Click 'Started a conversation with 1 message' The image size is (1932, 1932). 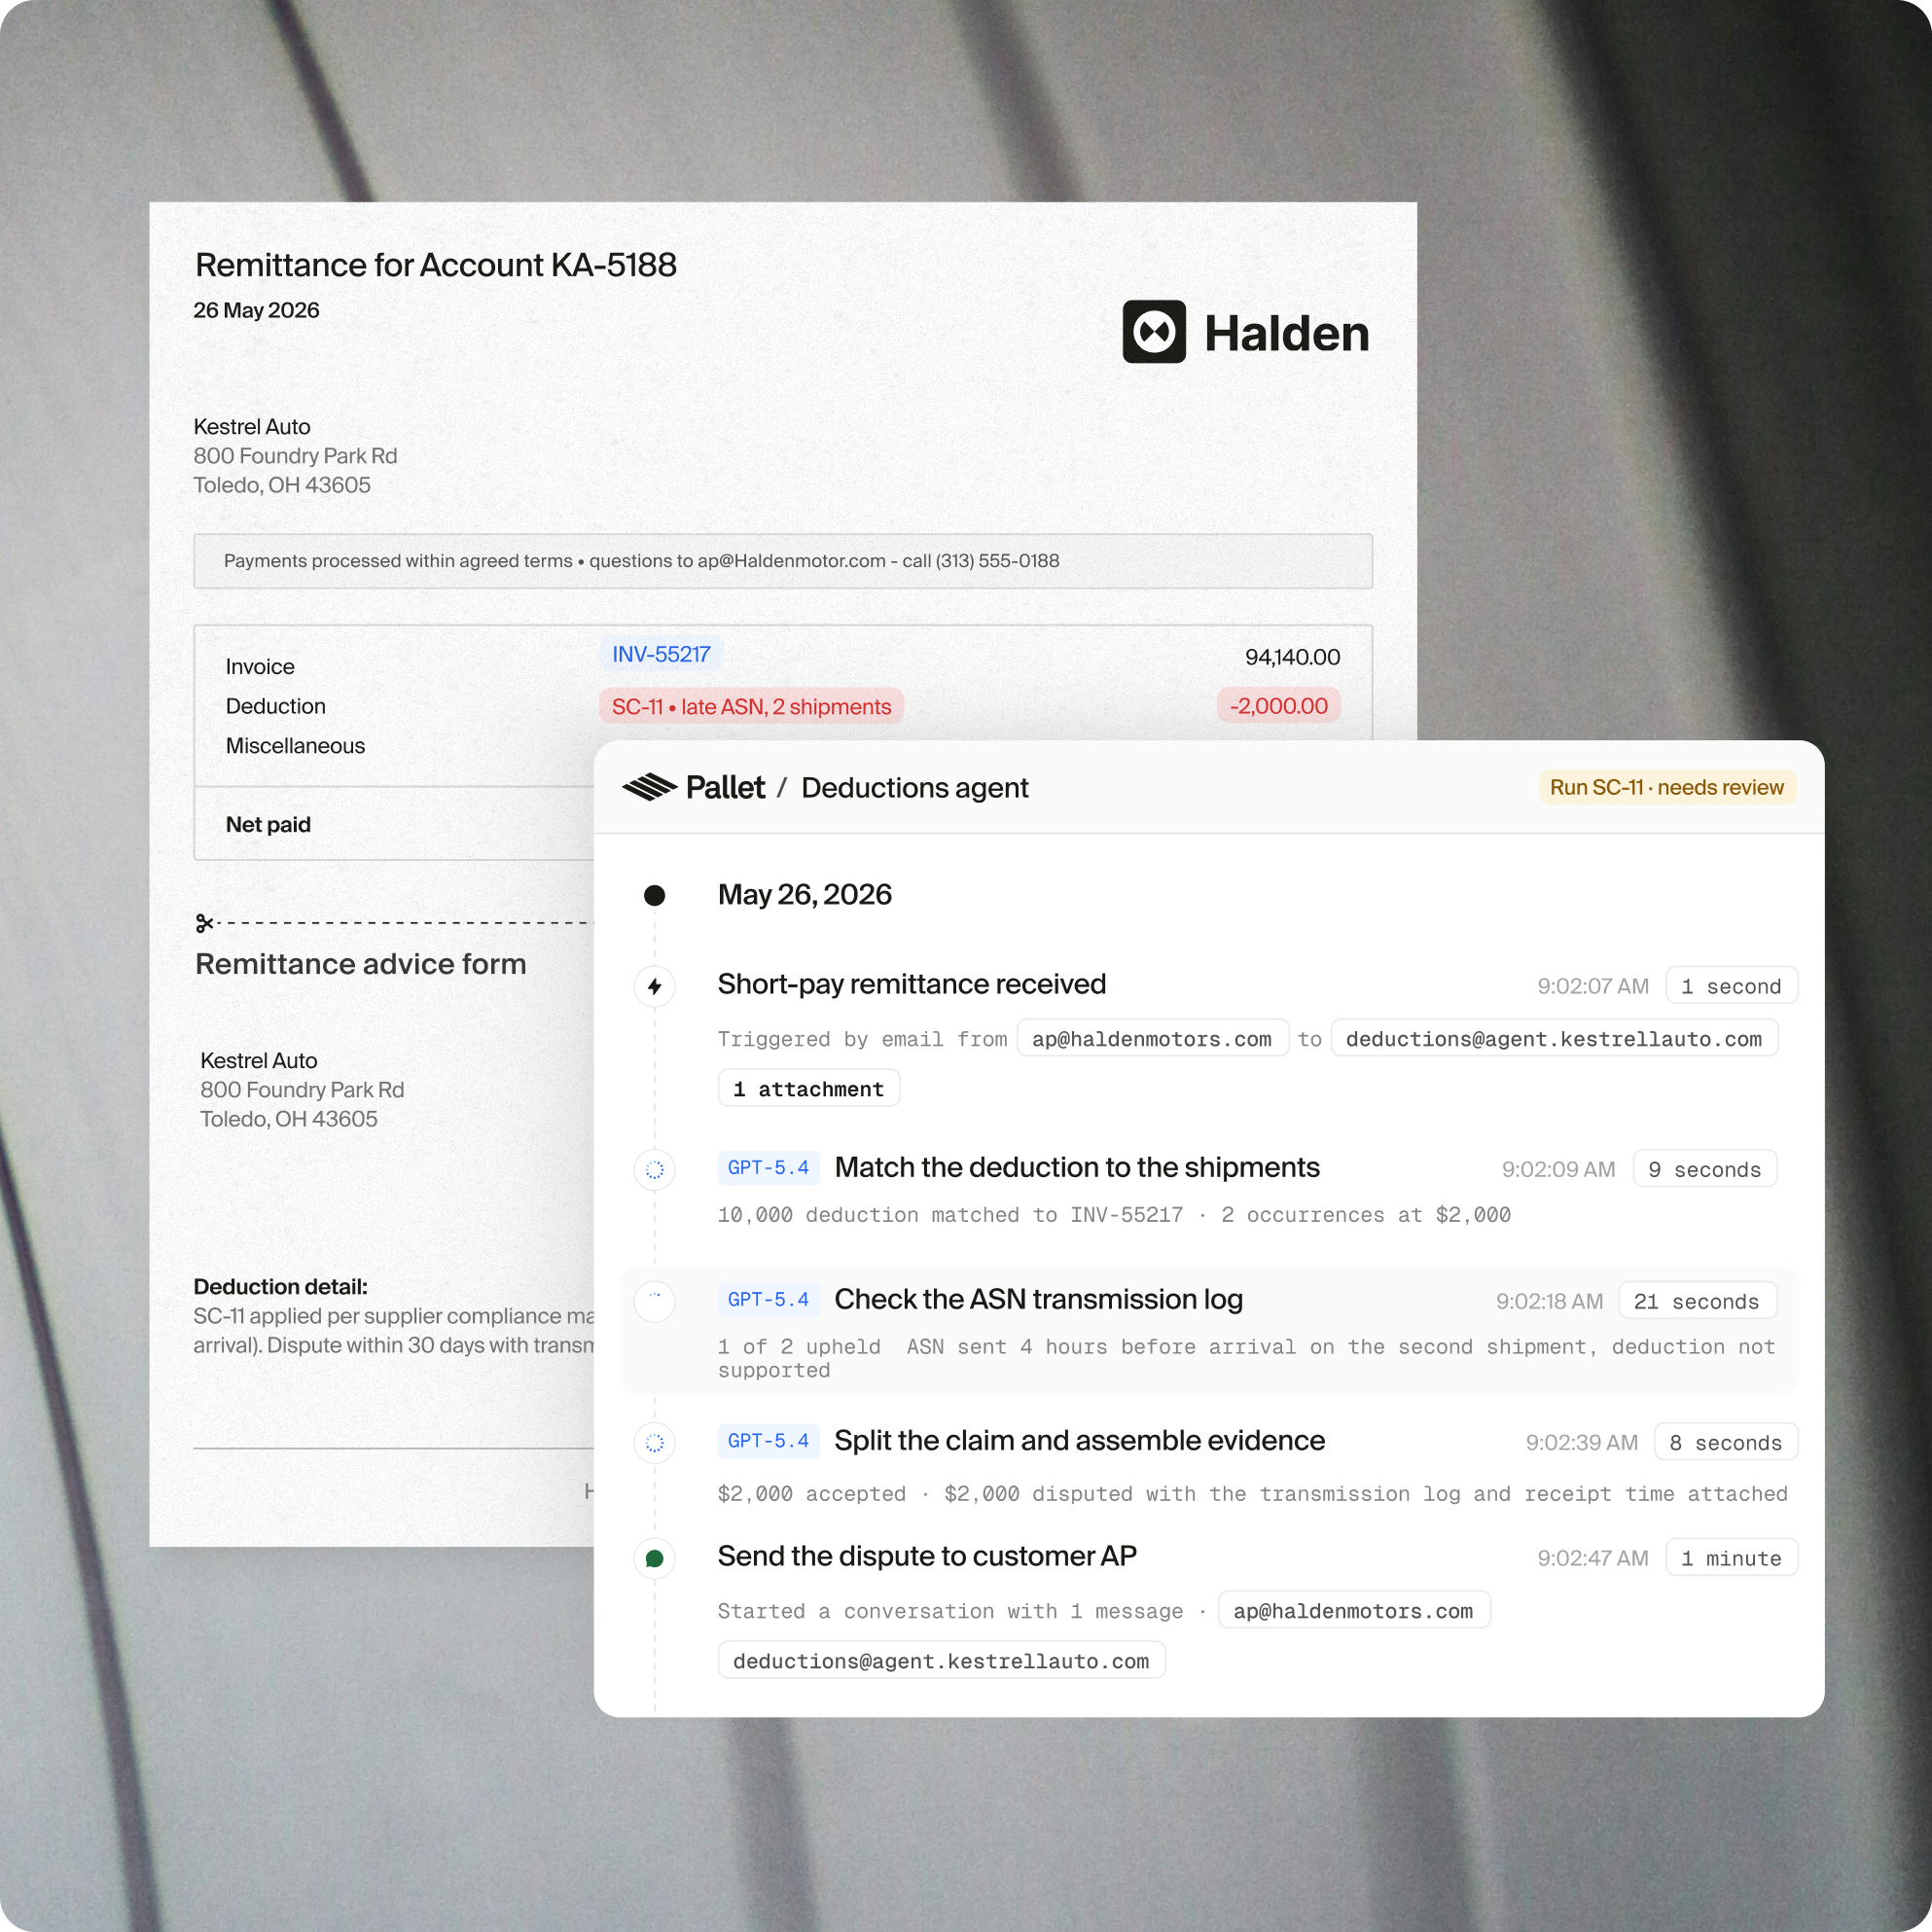[x=950, y=1611]
